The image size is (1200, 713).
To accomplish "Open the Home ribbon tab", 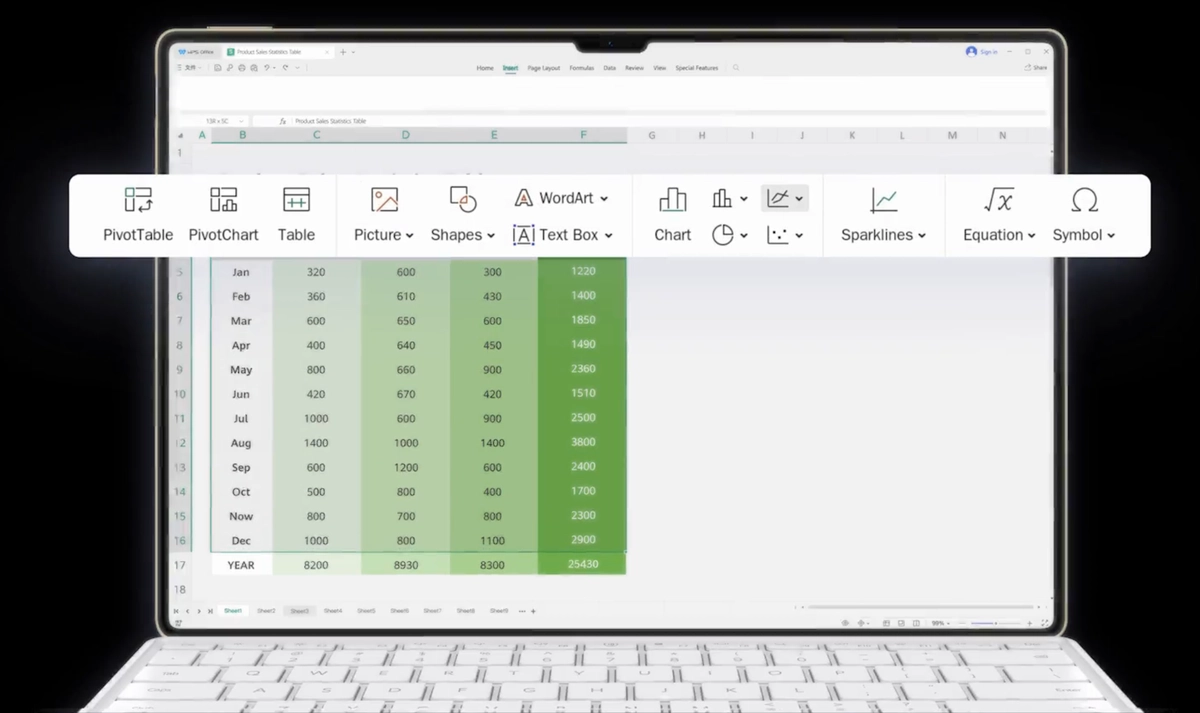I will coord(485,68).
